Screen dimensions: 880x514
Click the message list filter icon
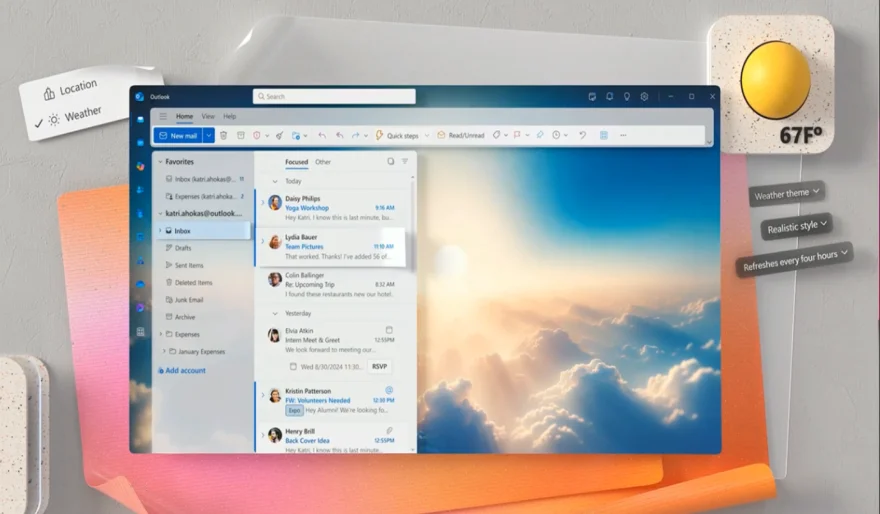(405, 162)
